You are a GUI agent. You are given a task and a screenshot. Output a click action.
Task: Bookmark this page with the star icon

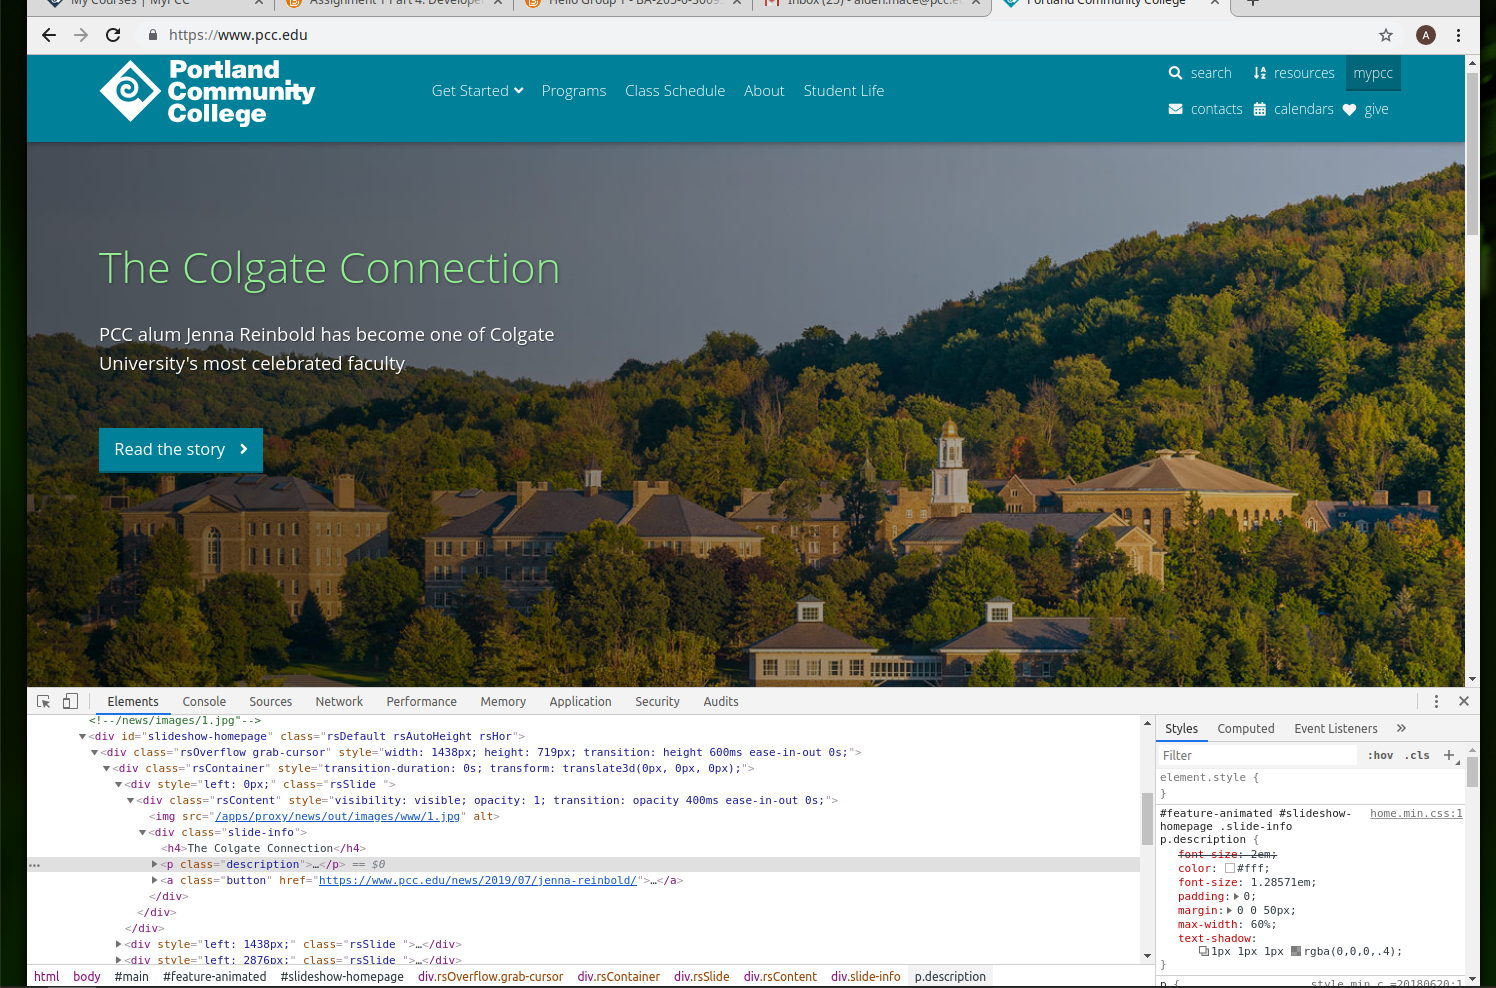[1386, 35]
